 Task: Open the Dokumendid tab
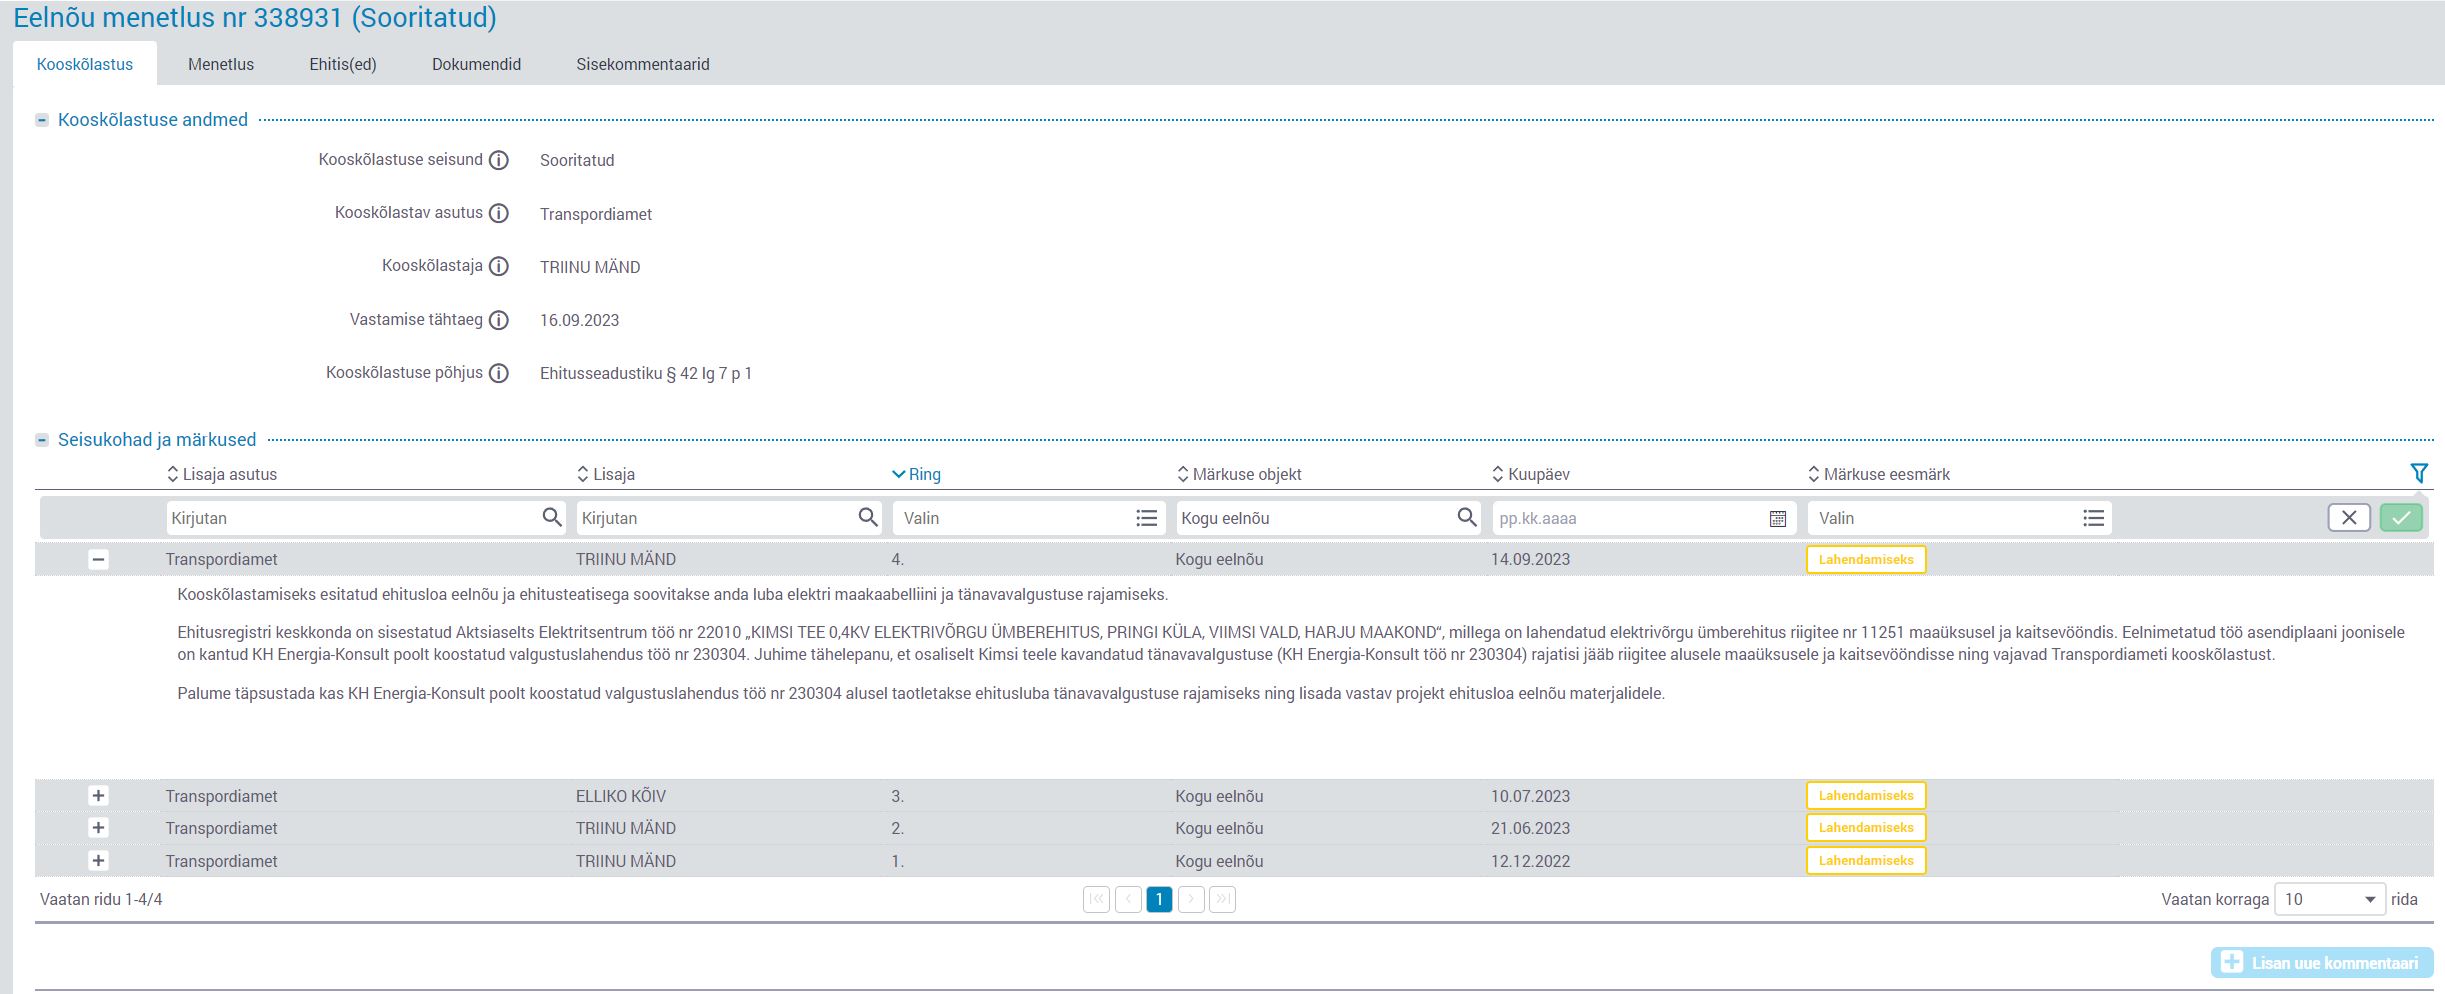(476, 64)
